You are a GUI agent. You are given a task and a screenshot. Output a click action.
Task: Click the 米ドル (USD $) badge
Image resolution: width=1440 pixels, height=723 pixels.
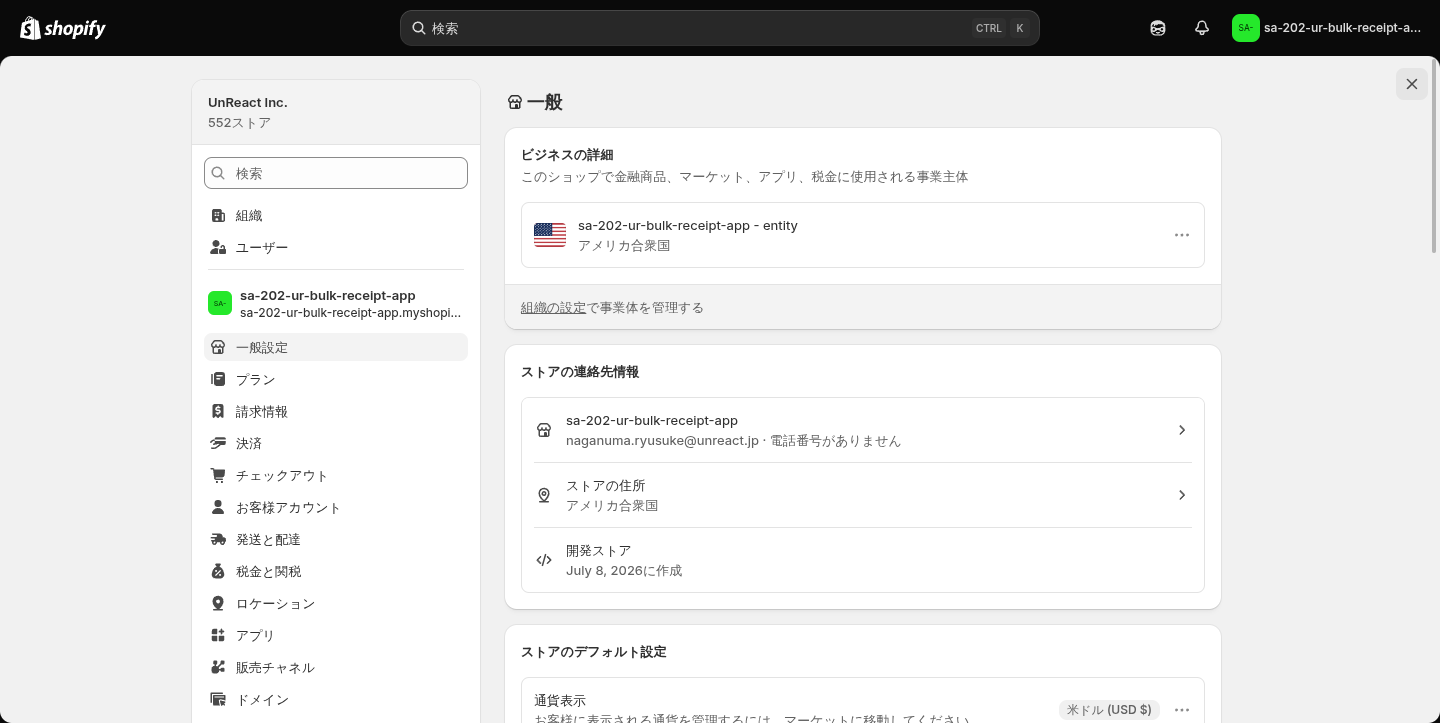[1109, 710]
